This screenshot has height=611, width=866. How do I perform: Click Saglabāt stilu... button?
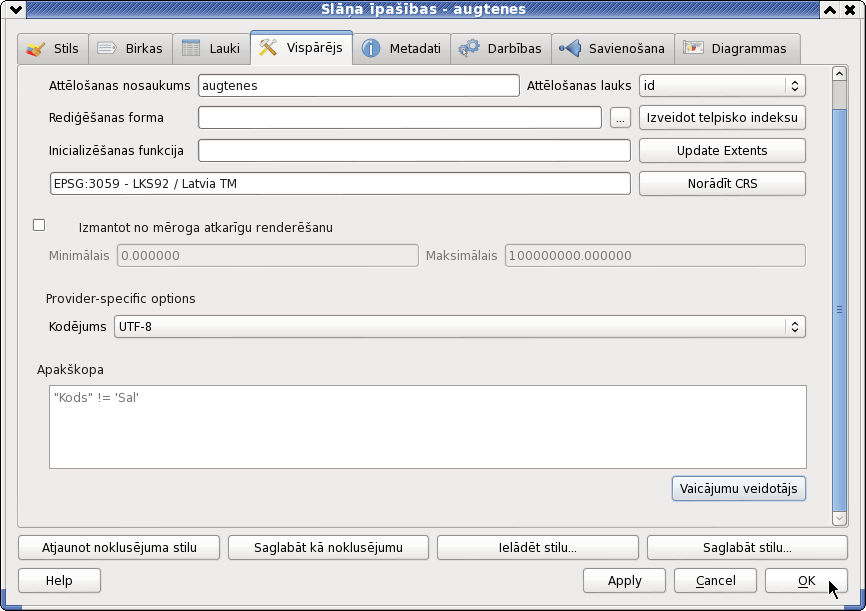pos(747,547)
